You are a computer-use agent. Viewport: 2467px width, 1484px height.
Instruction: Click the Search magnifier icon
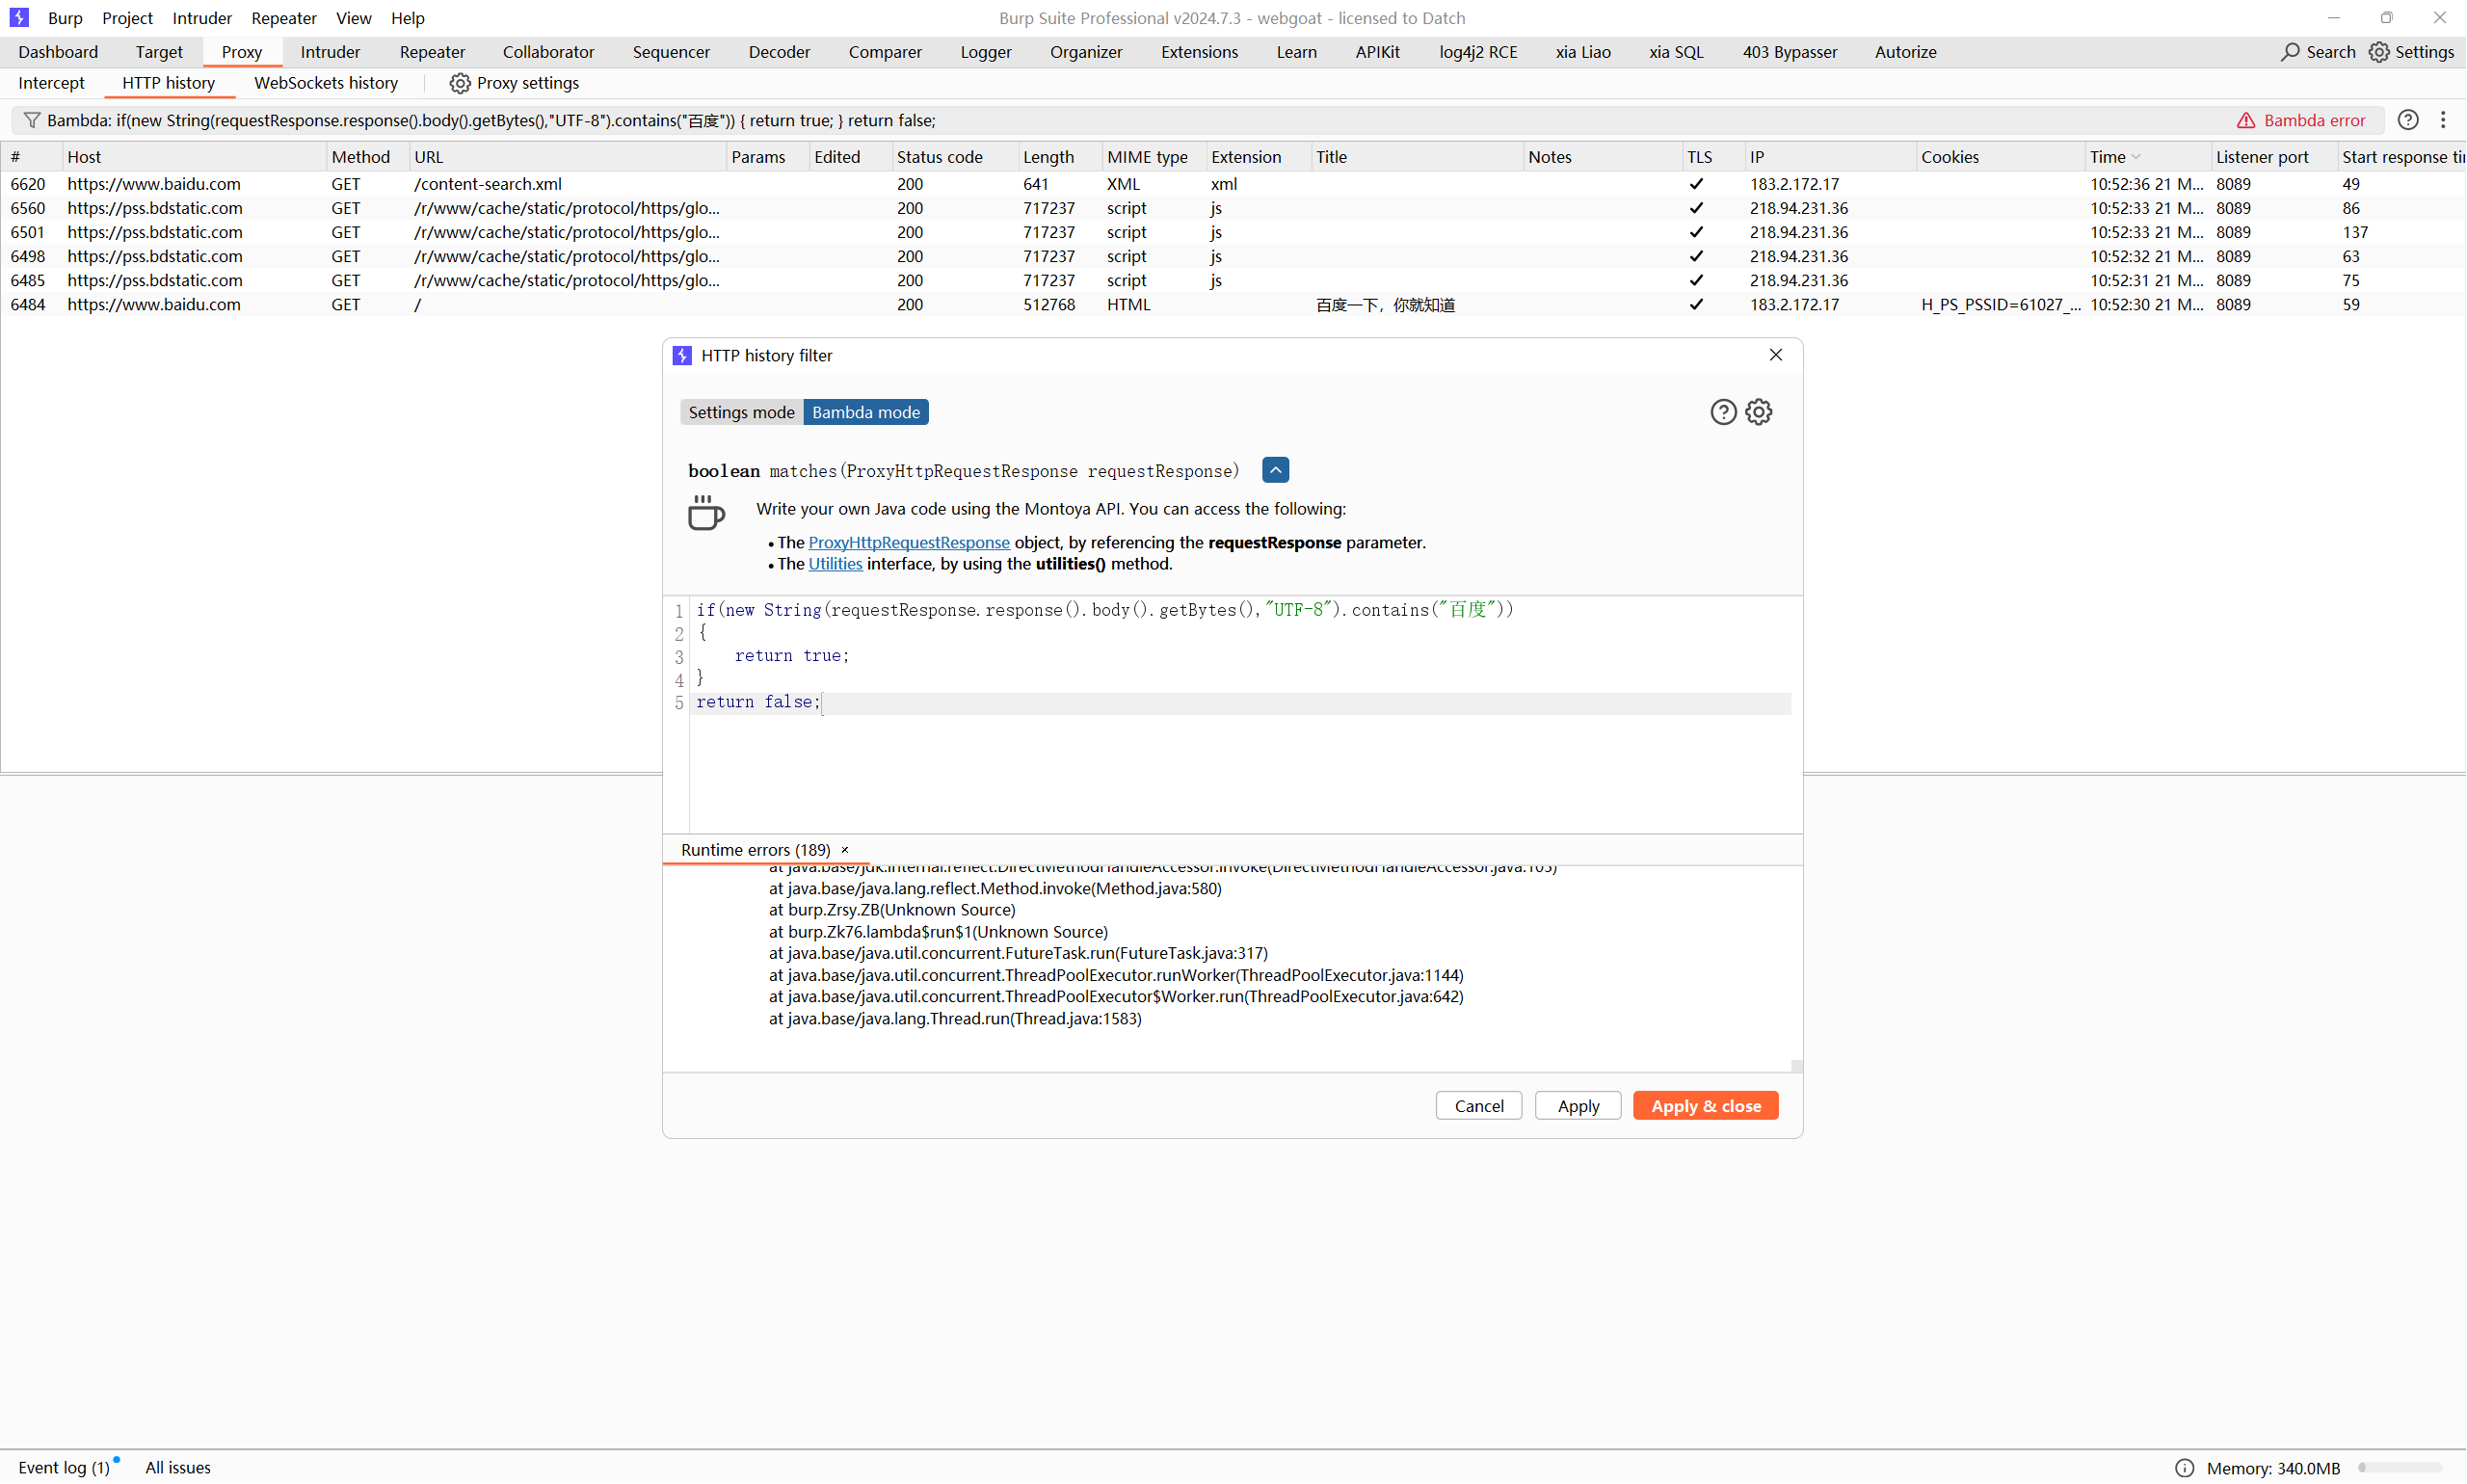[2290, 52]
